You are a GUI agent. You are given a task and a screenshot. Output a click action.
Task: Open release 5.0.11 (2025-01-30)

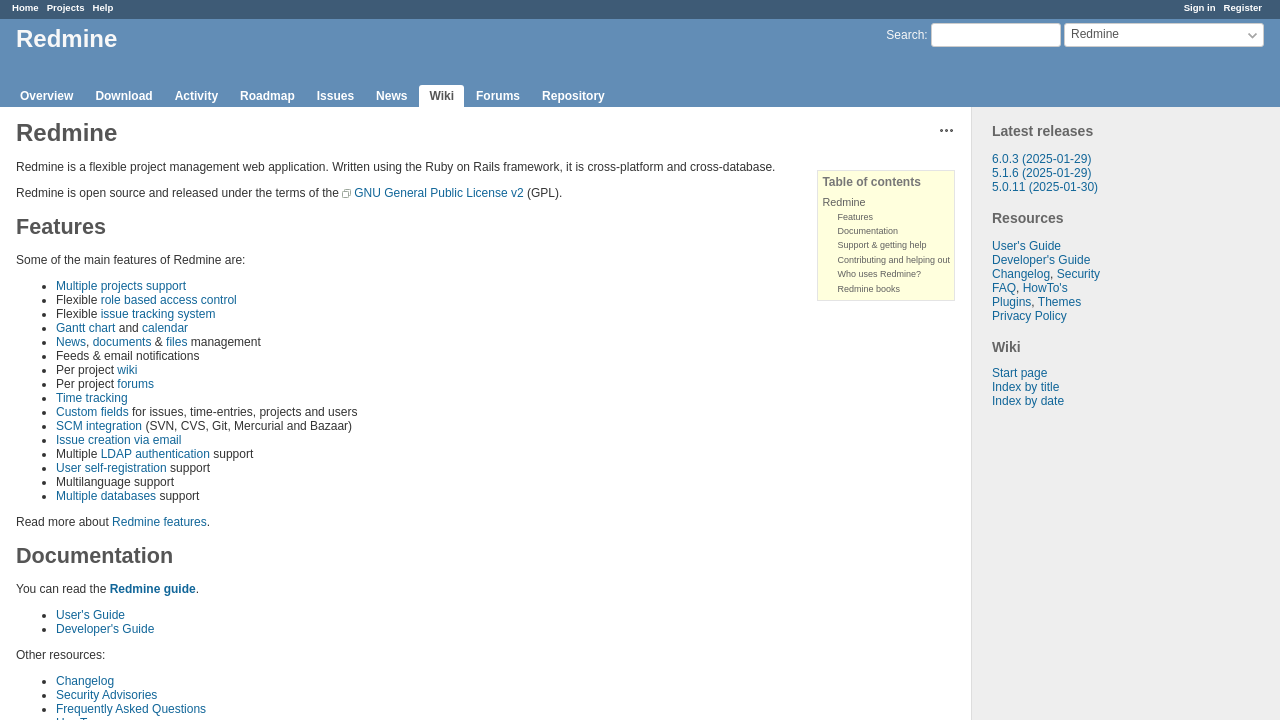coord(1045,187)
